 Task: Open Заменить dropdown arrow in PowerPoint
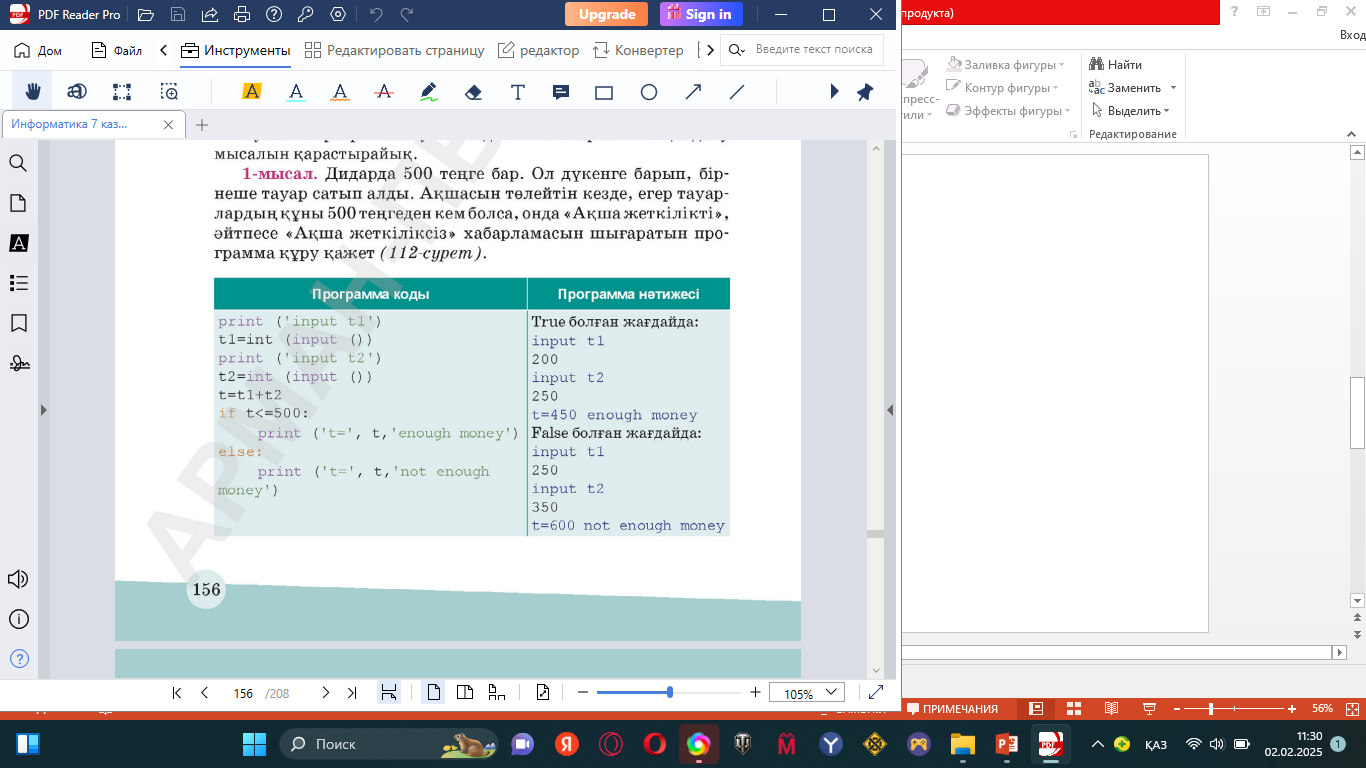(x=1173, y=88)
